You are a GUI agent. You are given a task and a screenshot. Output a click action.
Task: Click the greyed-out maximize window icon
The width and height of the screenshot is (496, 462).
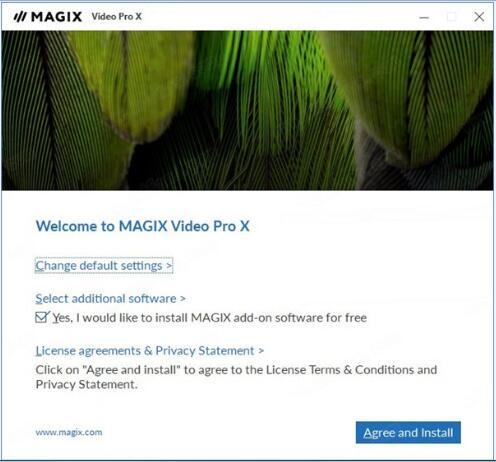click(x=452, y=17)
